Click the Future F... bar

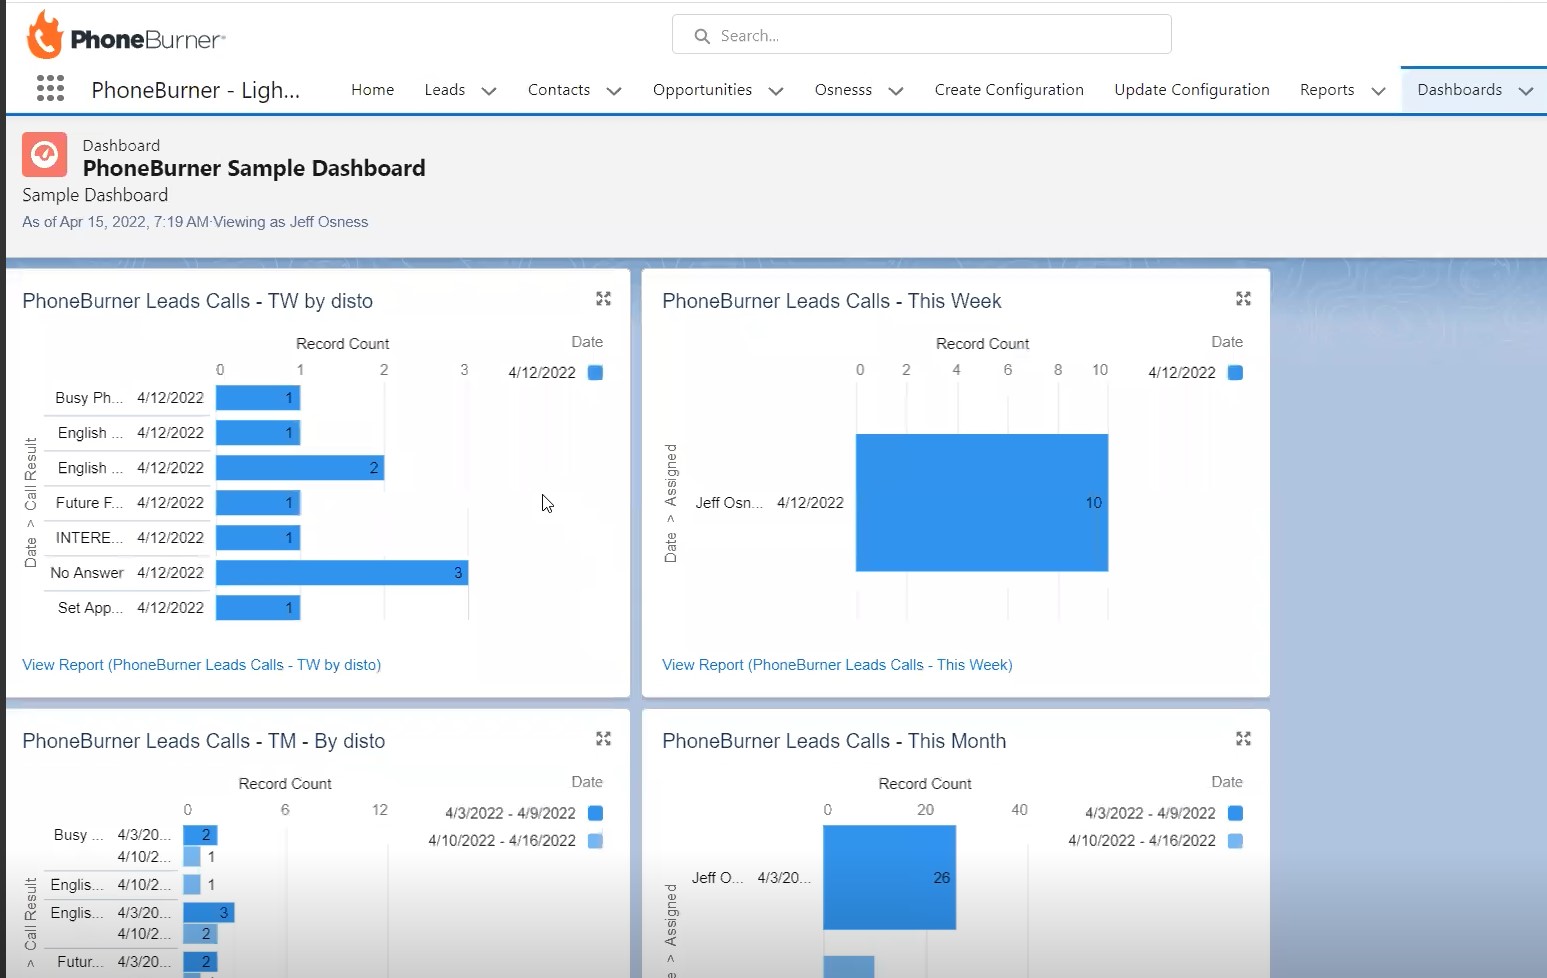(258, 503)
